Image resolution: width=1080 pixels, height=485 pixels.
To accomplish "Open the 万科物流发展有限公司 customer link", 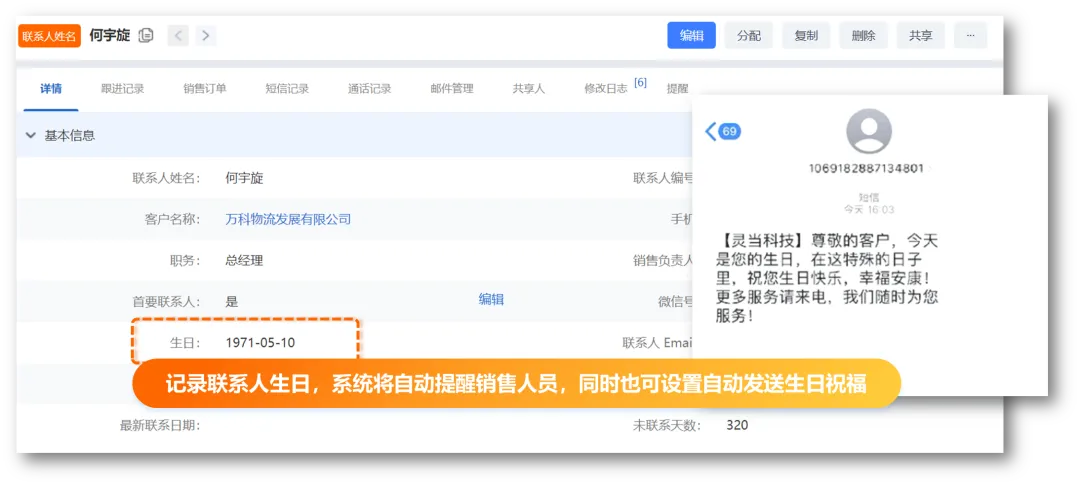I will [x=288, y=219].
